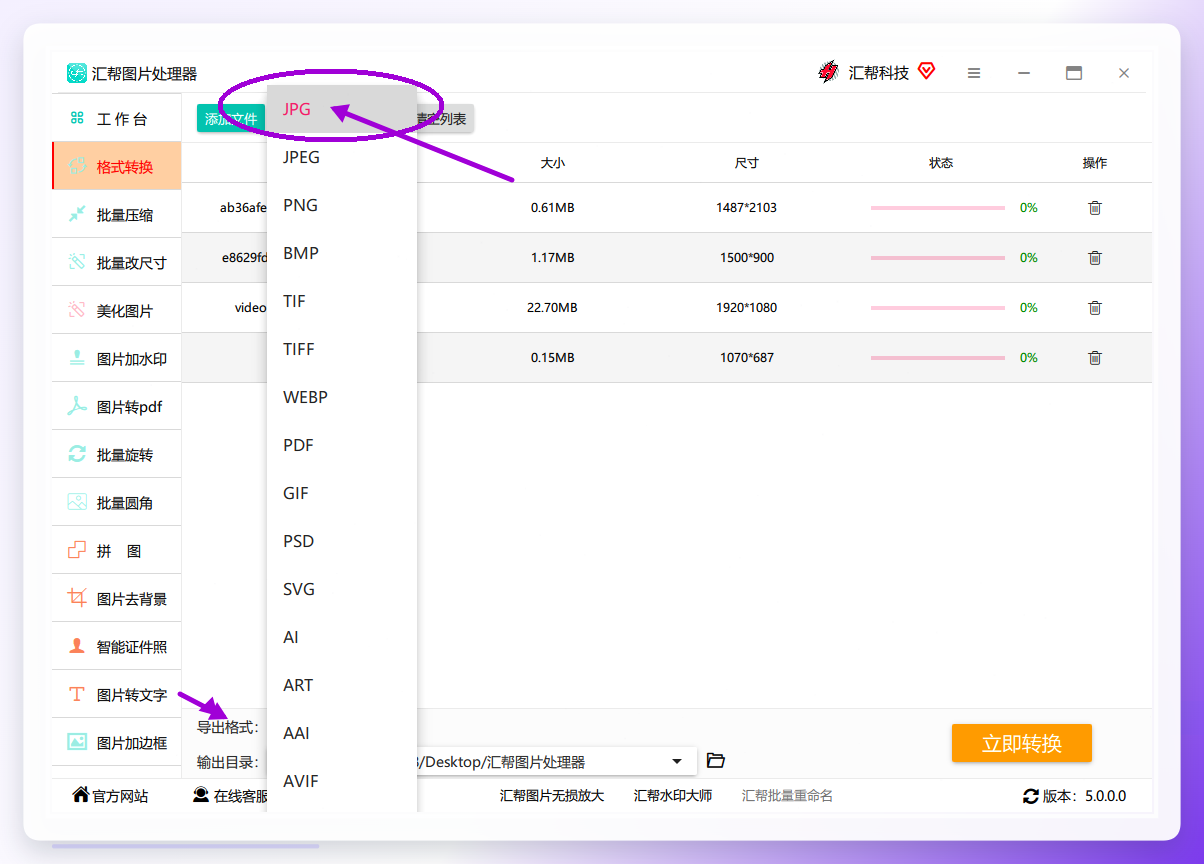This screenshot has width=1204, height=864.
Task: Go to 图片加边框 in sidebar
Action: pos(117,743)
